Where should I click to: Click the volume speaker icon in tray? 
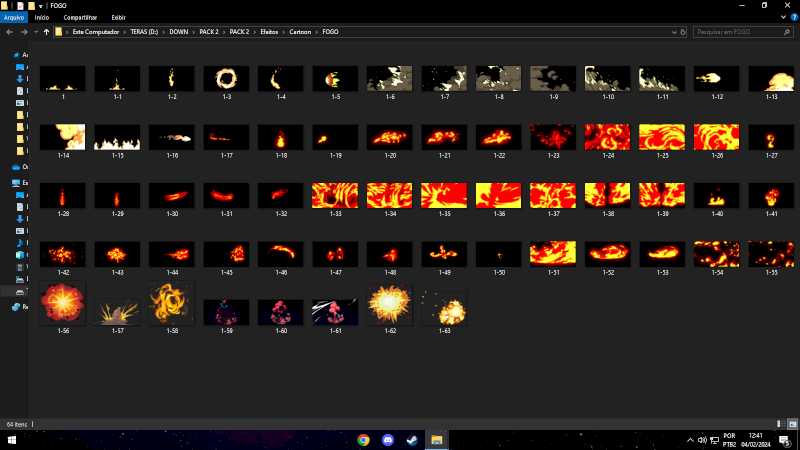[x=702, y=440]
